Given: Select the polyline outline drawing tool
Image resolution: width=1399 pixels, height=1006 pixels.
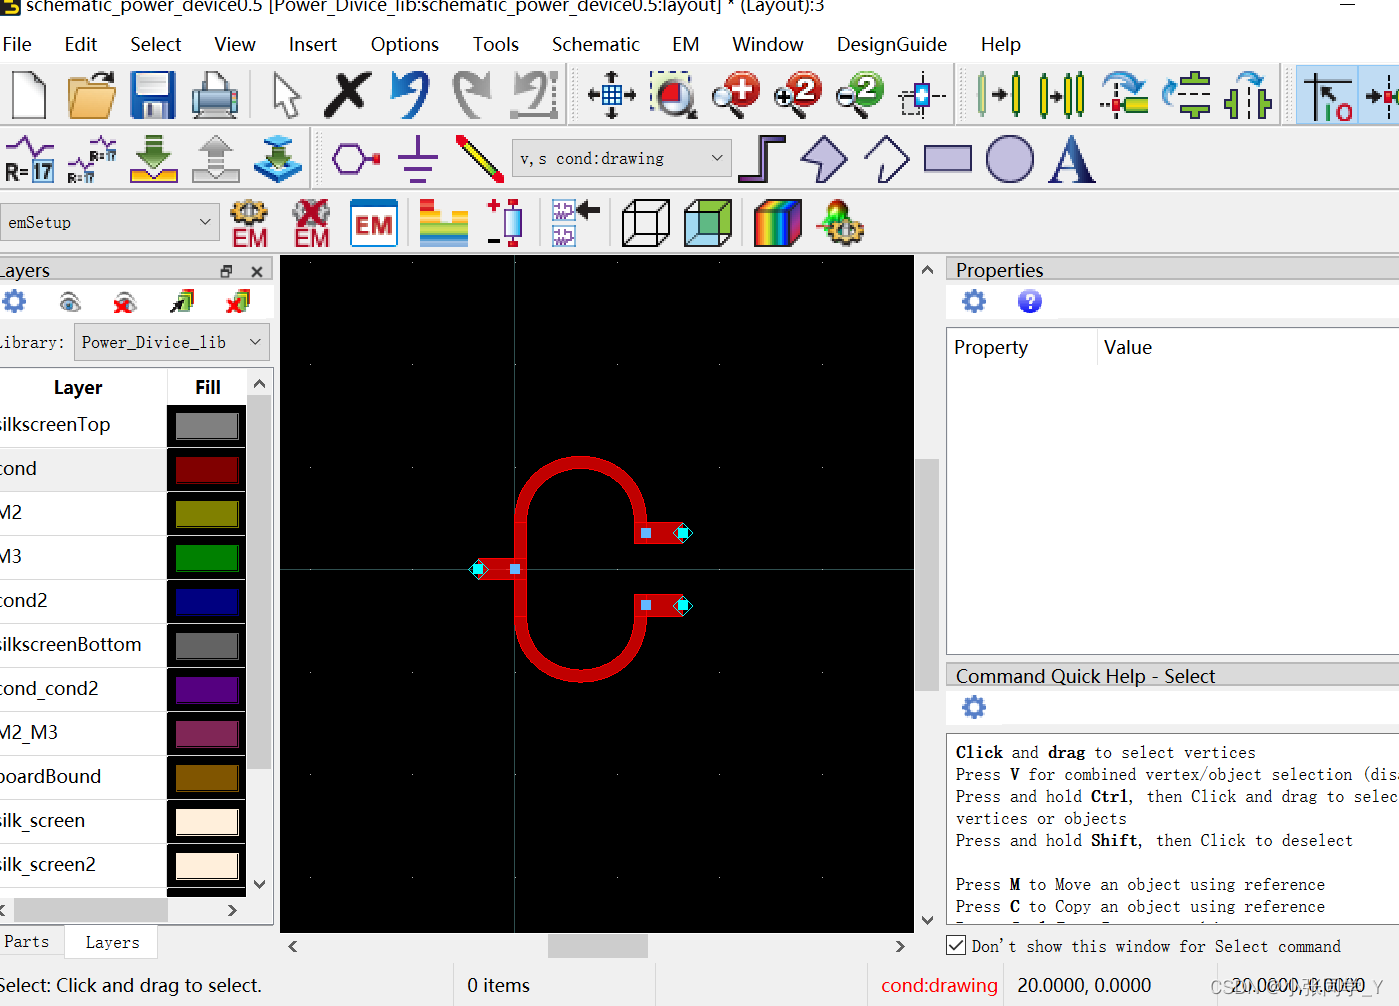Looking at the screenshot, I should (886, 158).
